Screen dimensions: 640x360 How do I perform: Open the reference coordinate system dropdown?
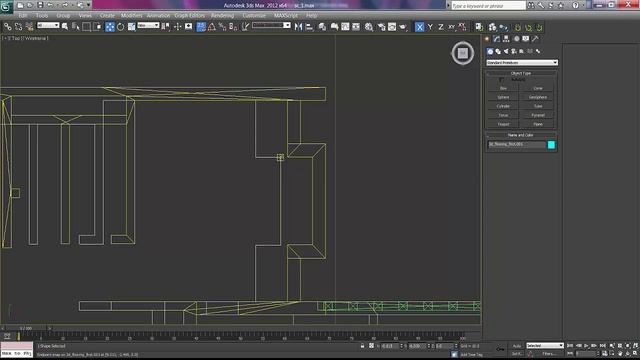(148, 25)
